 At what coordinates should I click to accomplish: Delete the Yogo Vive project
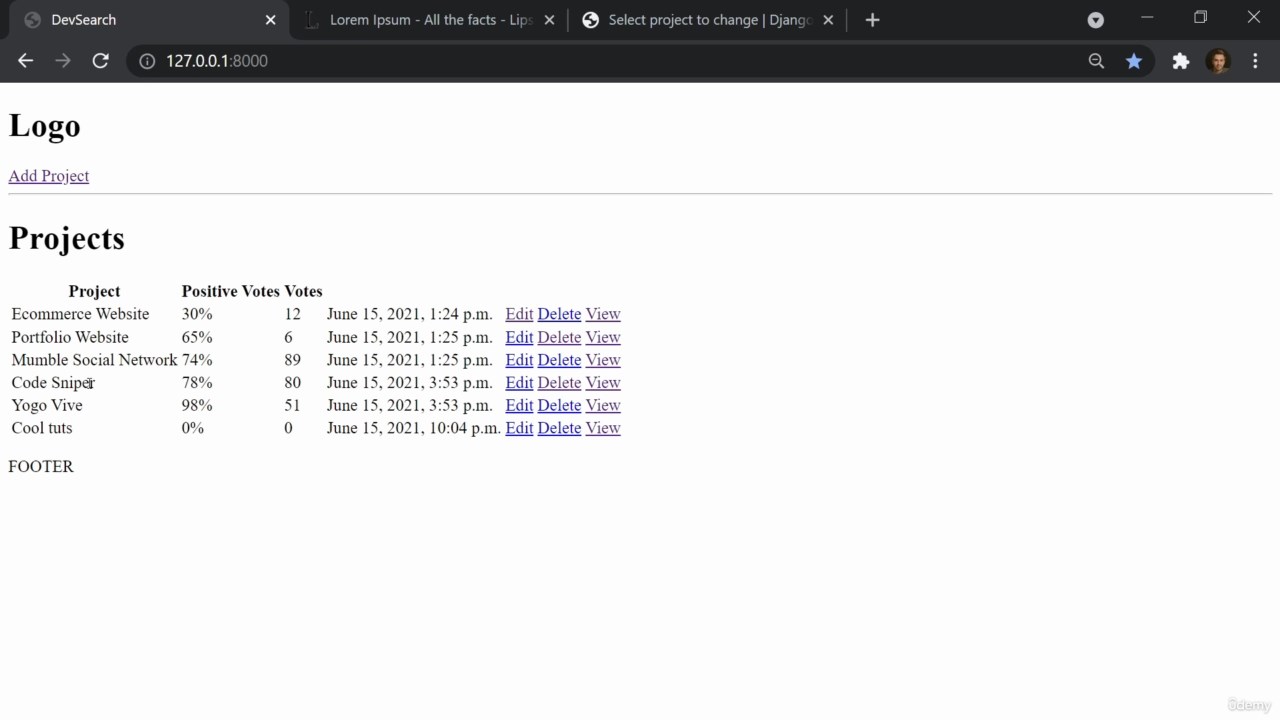tap(559, 405)
